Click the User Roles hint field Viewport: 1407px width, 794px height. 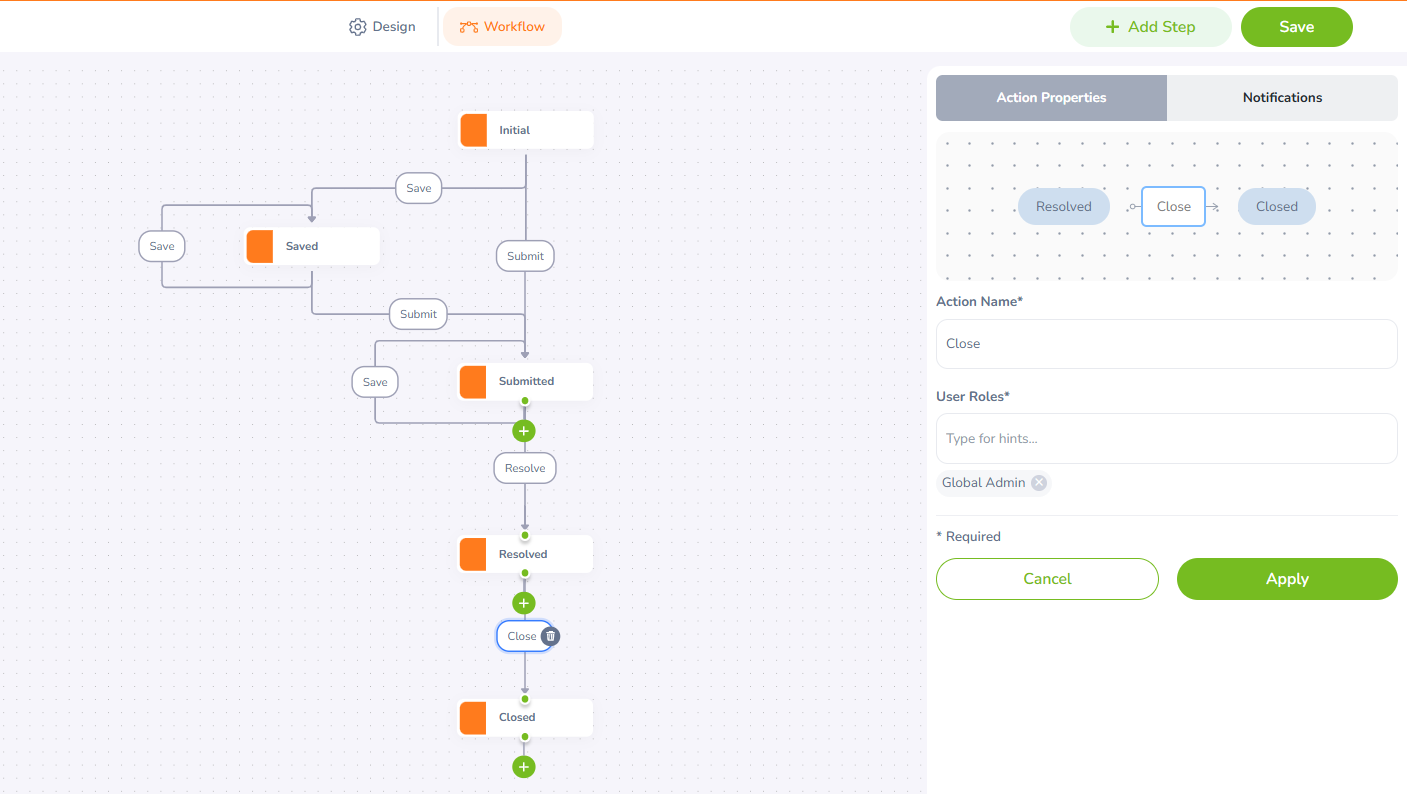(1166, 439)
